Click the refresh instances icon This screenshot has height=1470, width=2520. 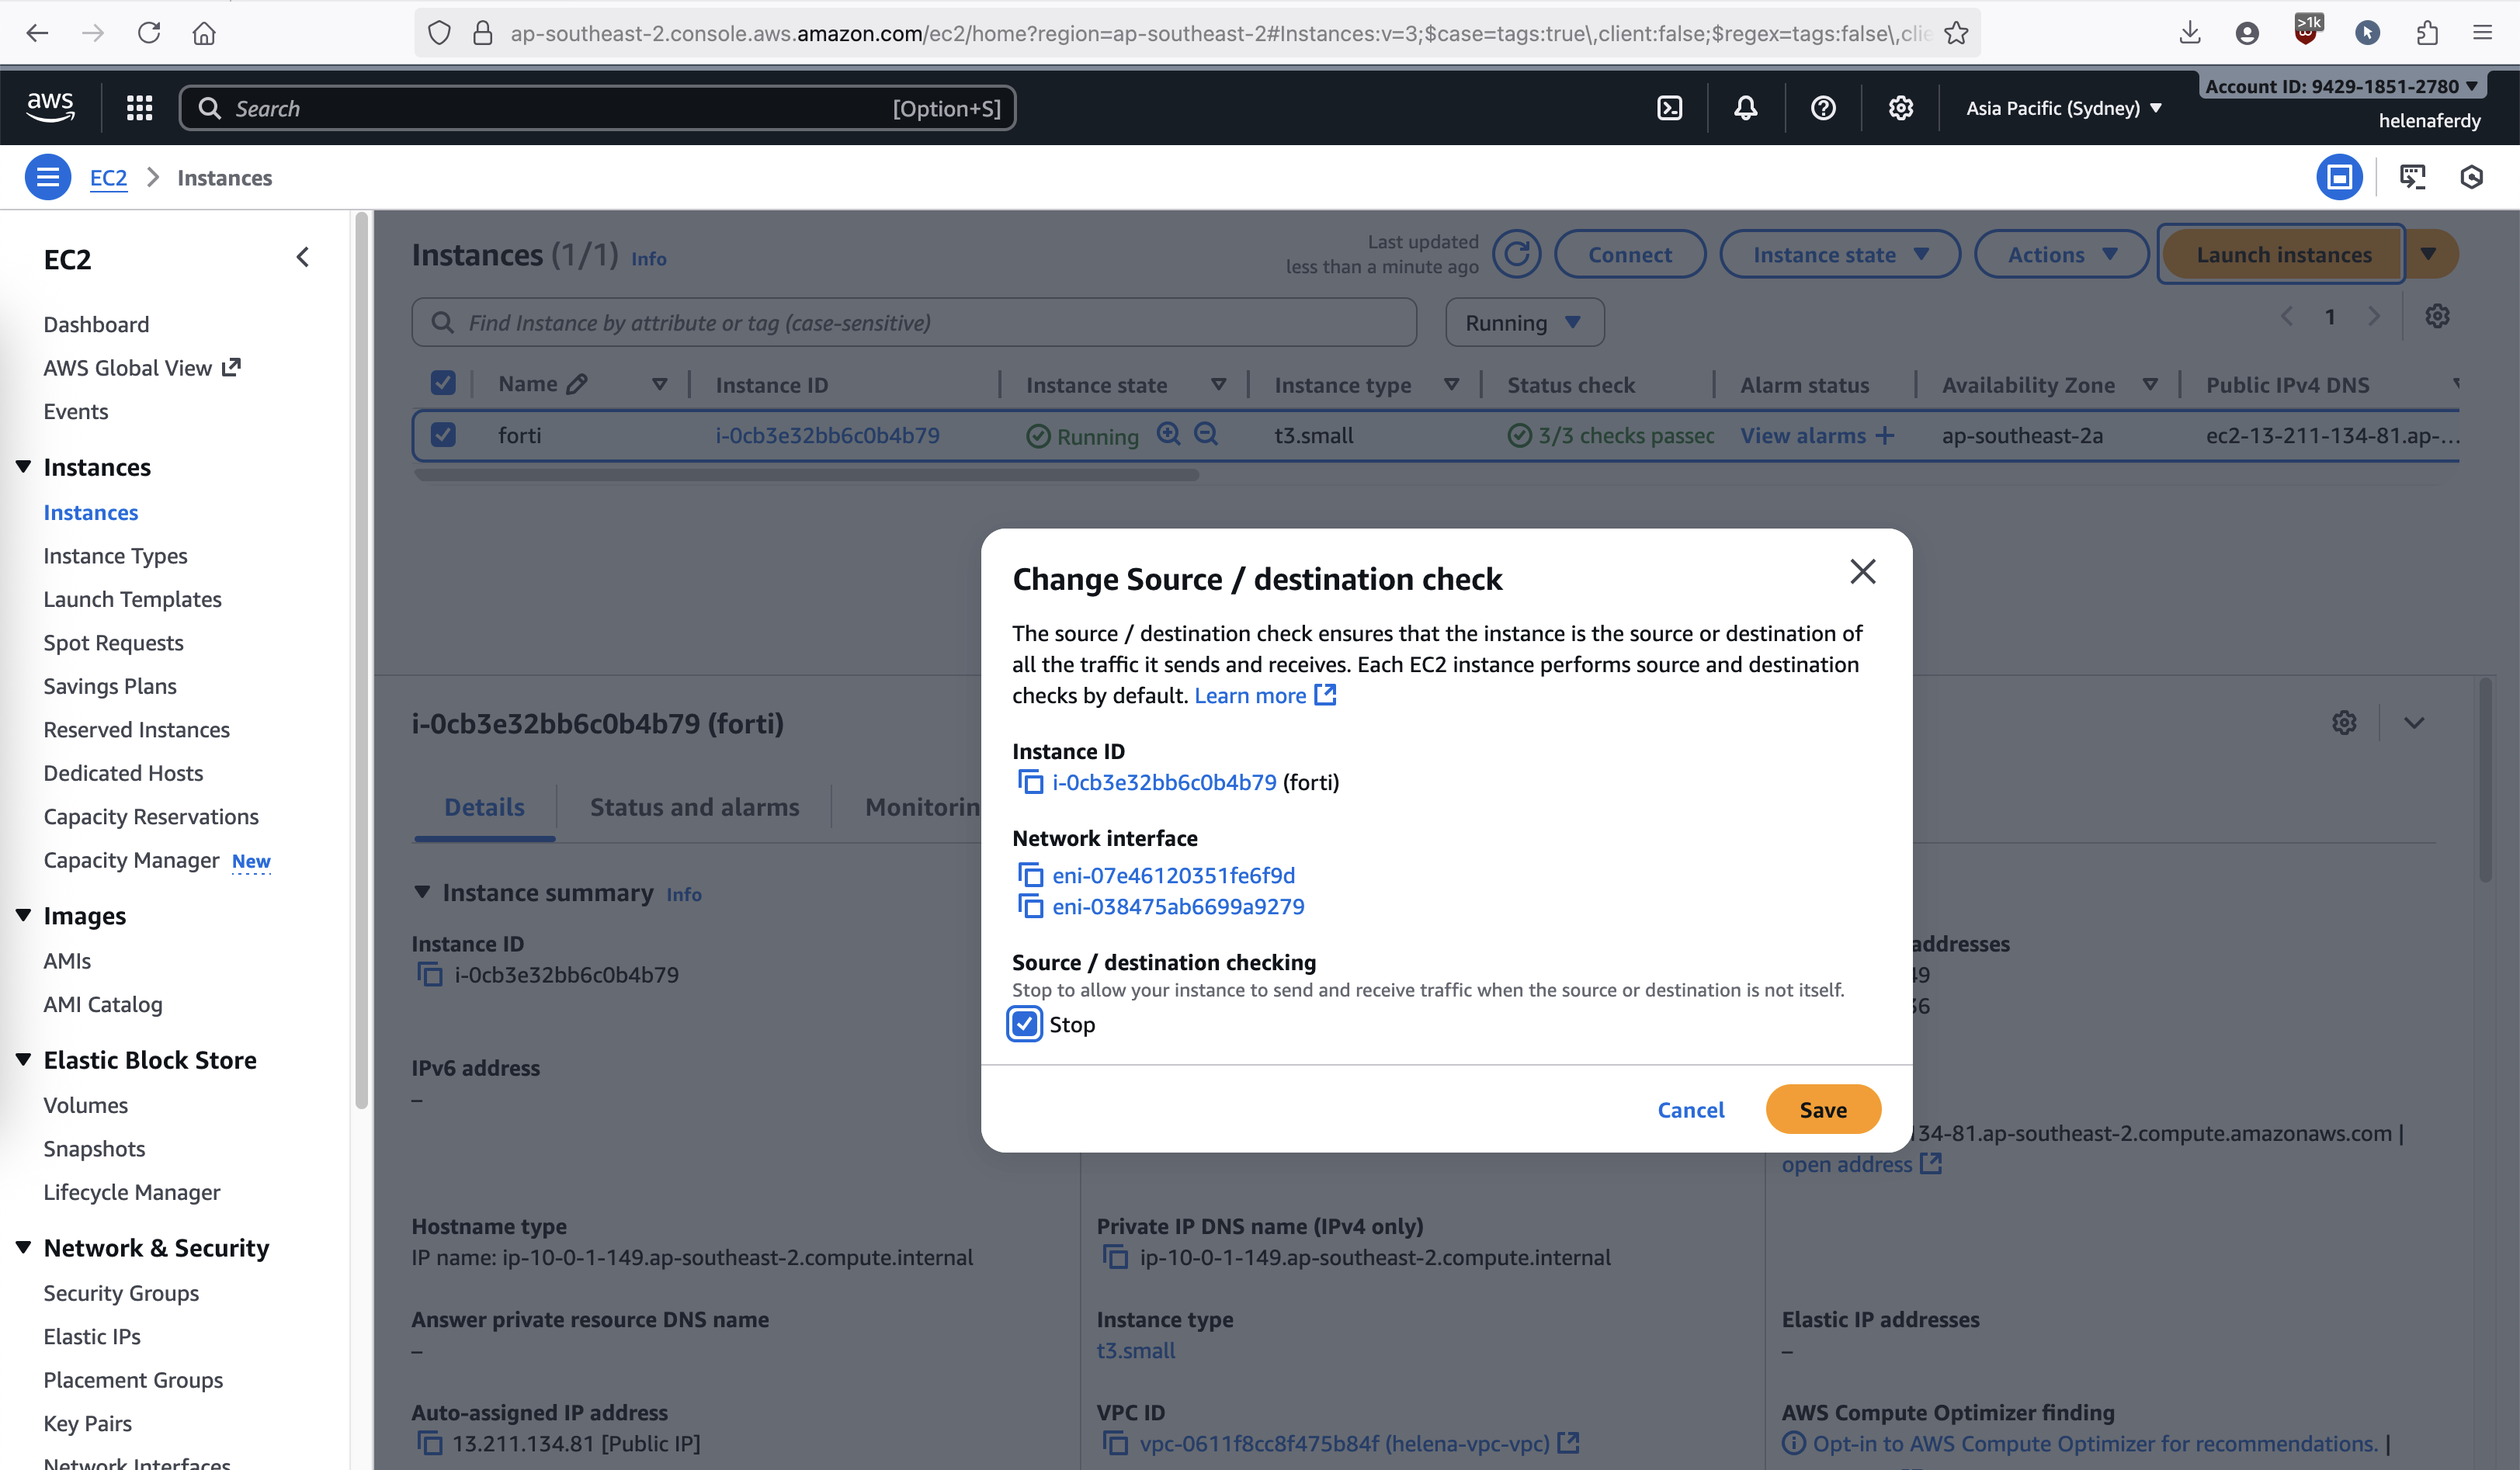1516,254
